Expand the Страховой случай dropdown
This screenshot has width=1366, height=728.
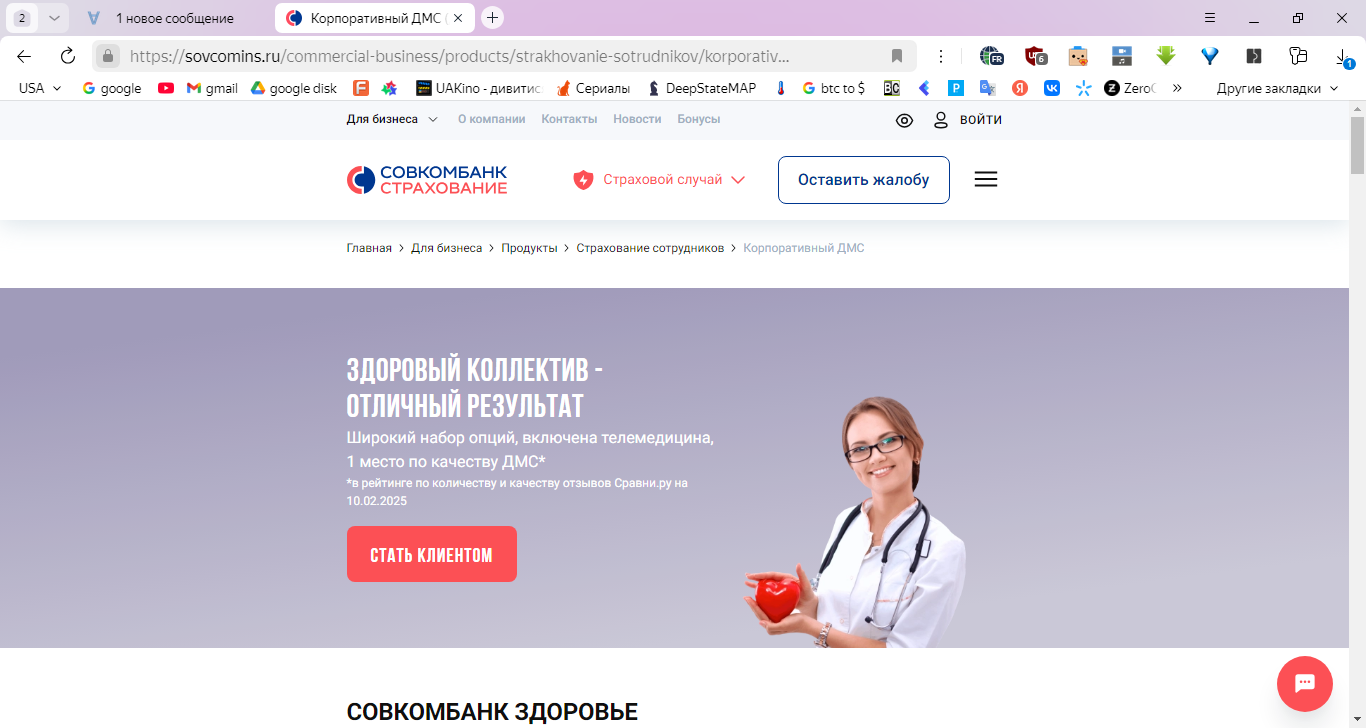(660, 180)
